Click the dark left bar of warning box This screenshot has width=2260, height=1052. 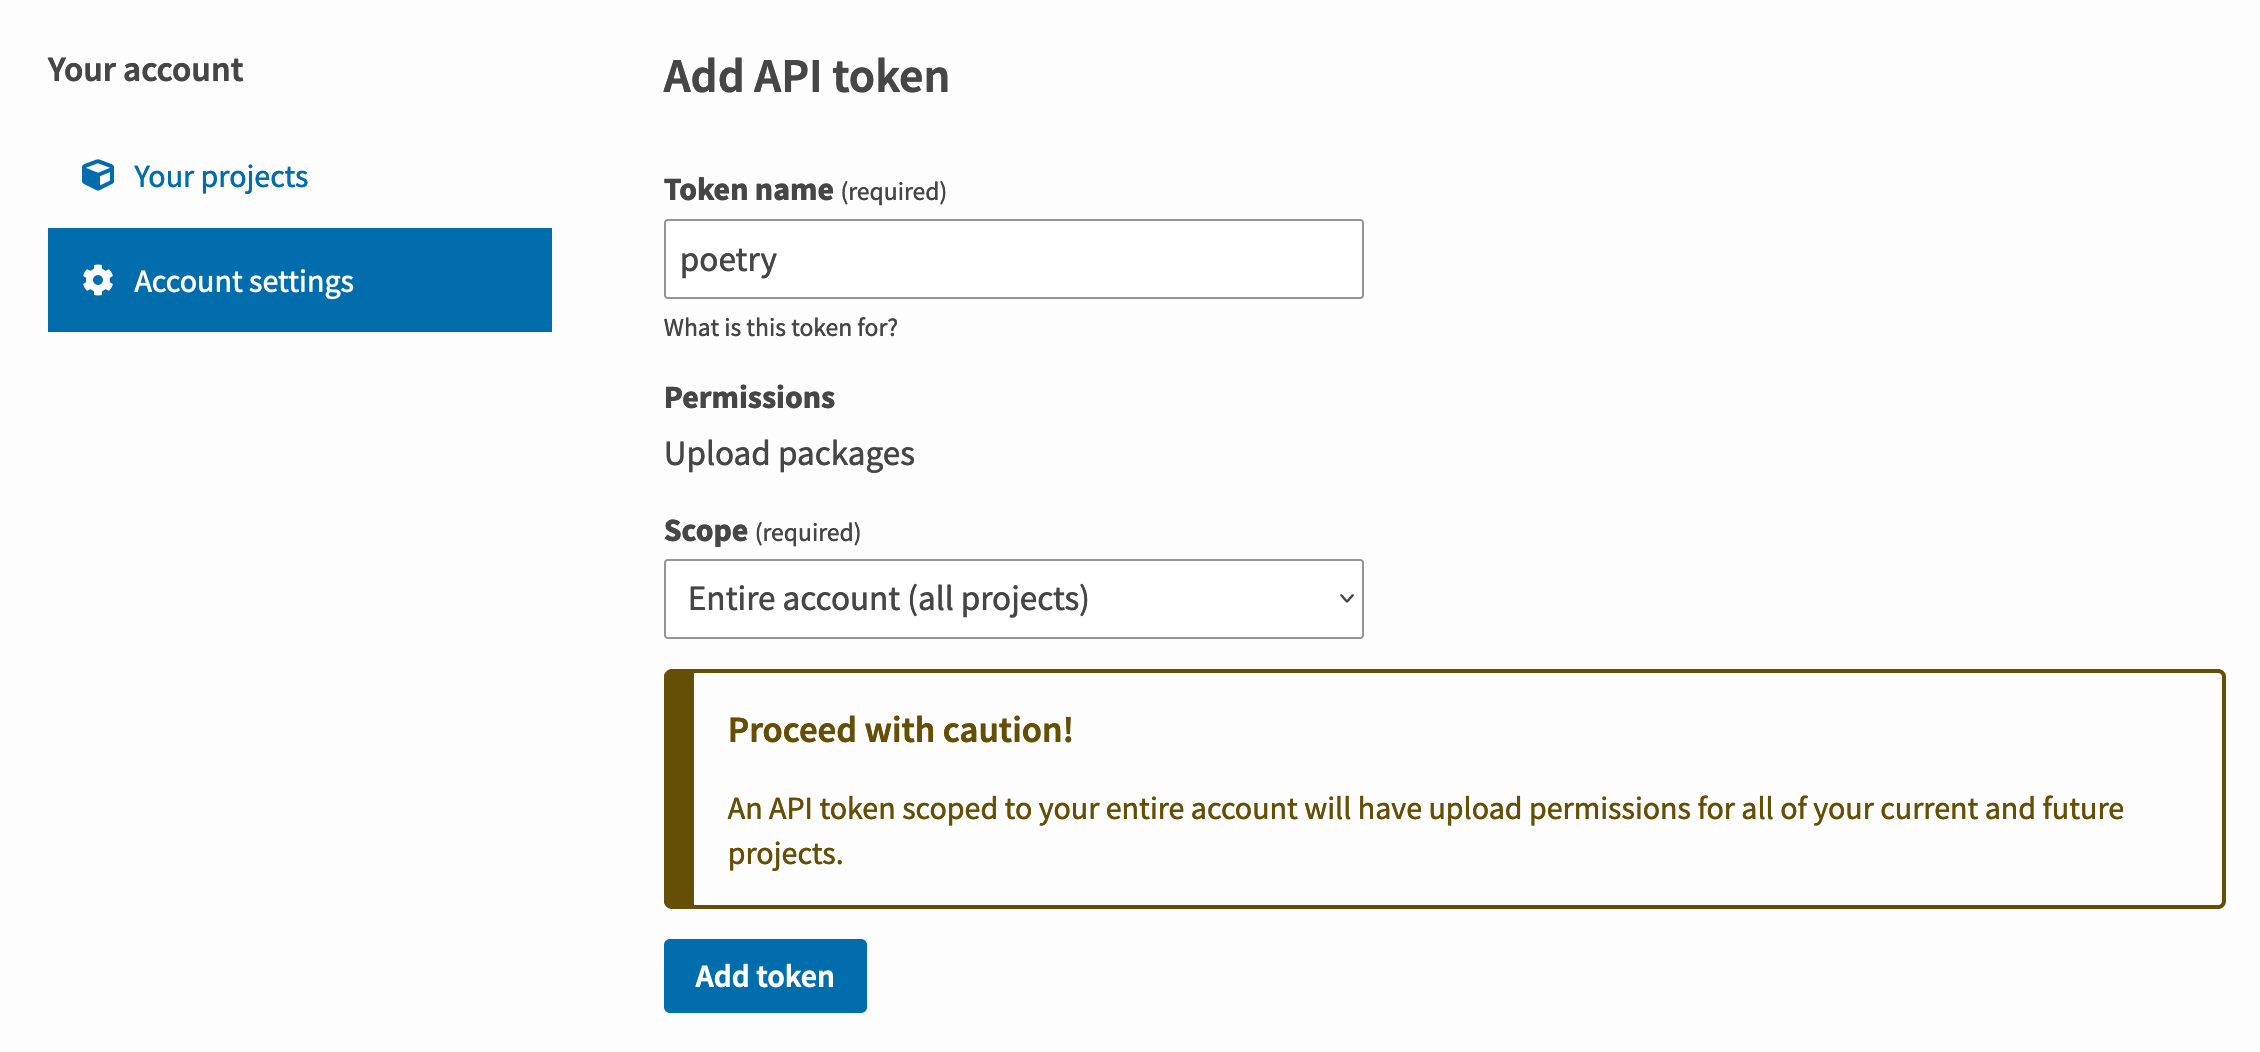[679, 789]
